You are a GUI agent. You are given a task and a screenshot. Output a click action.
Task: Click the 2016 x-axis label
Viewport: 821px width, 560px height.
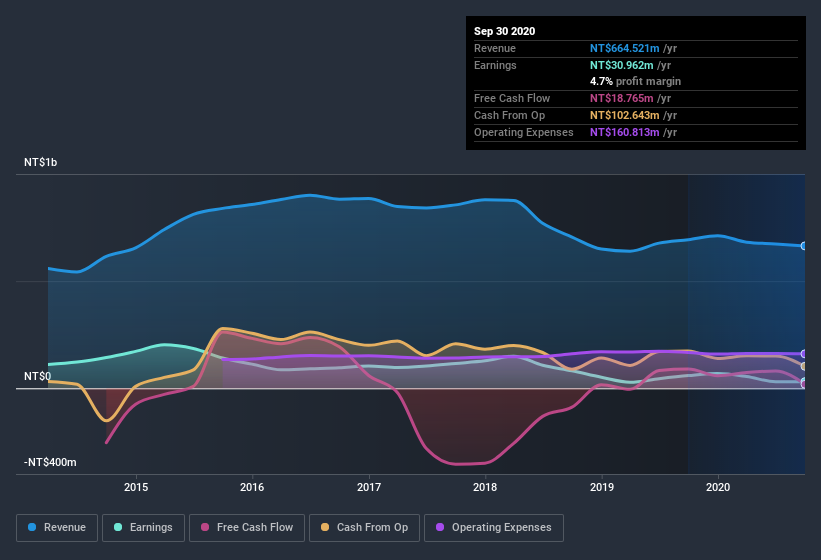[252, 487]
